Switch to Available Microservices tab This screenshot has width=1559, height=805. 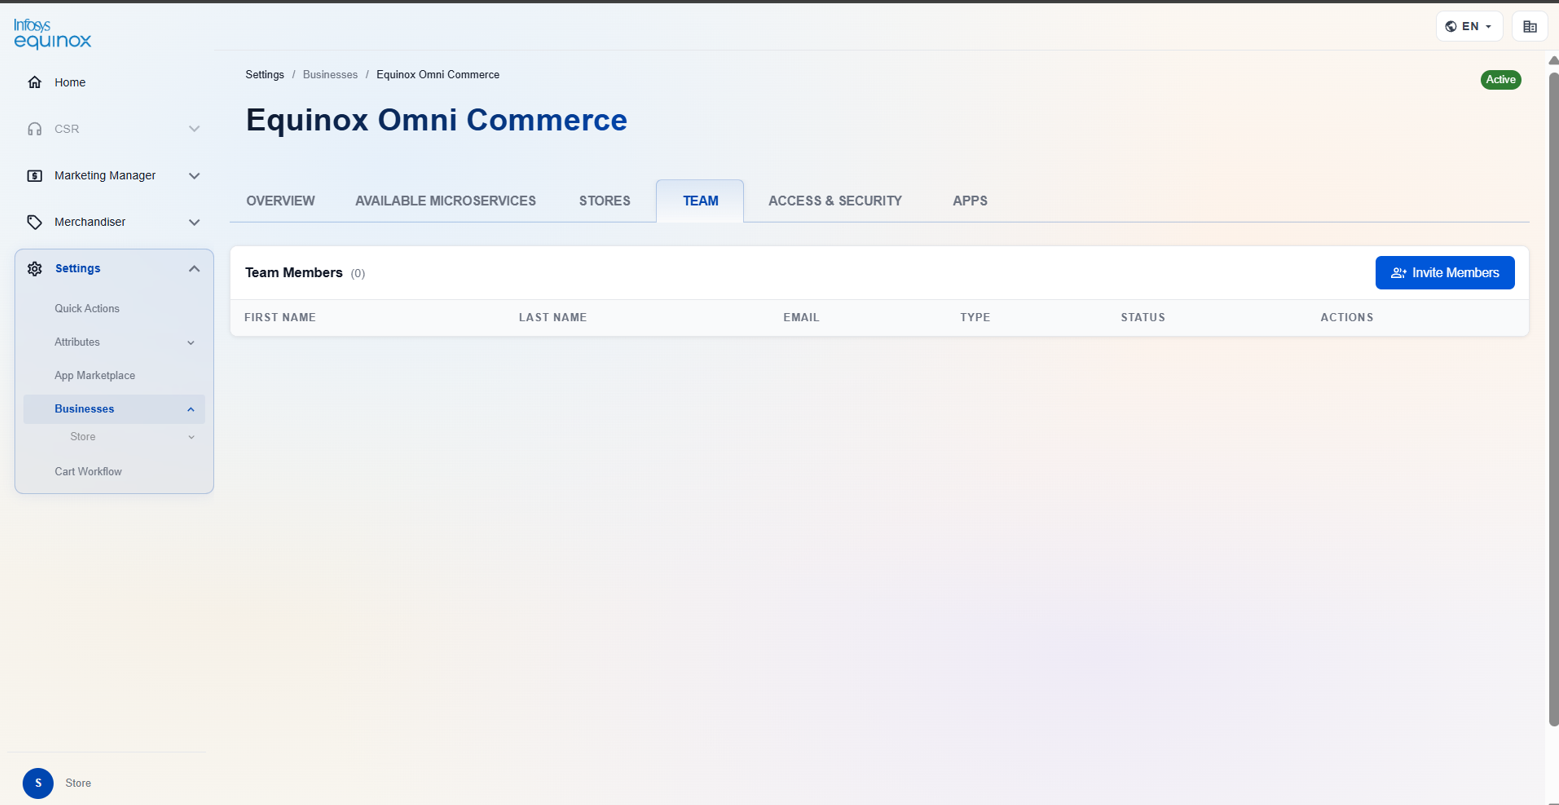[x=445, y=201]
